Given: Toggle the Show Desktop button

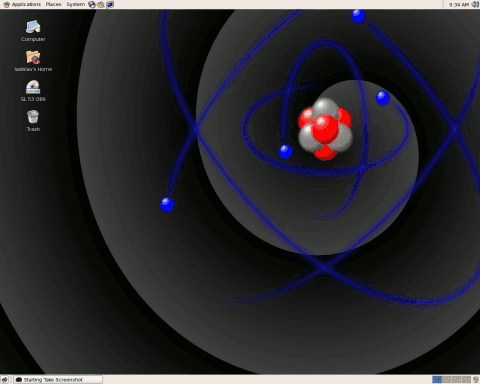Looking at the screenshot, I should point(5,379).
